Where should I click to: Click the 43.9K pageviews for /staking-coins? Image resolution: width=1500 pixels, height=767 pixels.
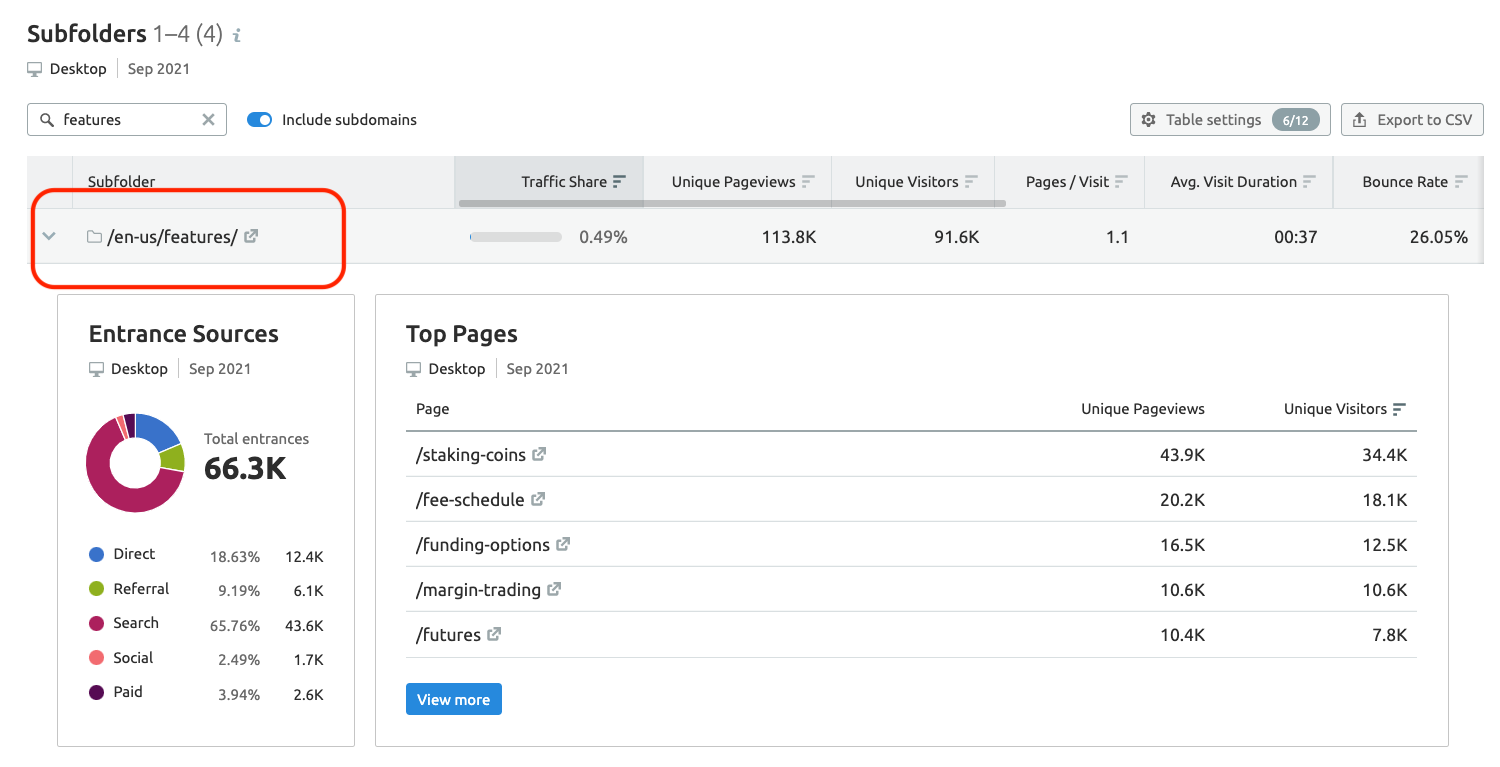(x=1182, y=455)
